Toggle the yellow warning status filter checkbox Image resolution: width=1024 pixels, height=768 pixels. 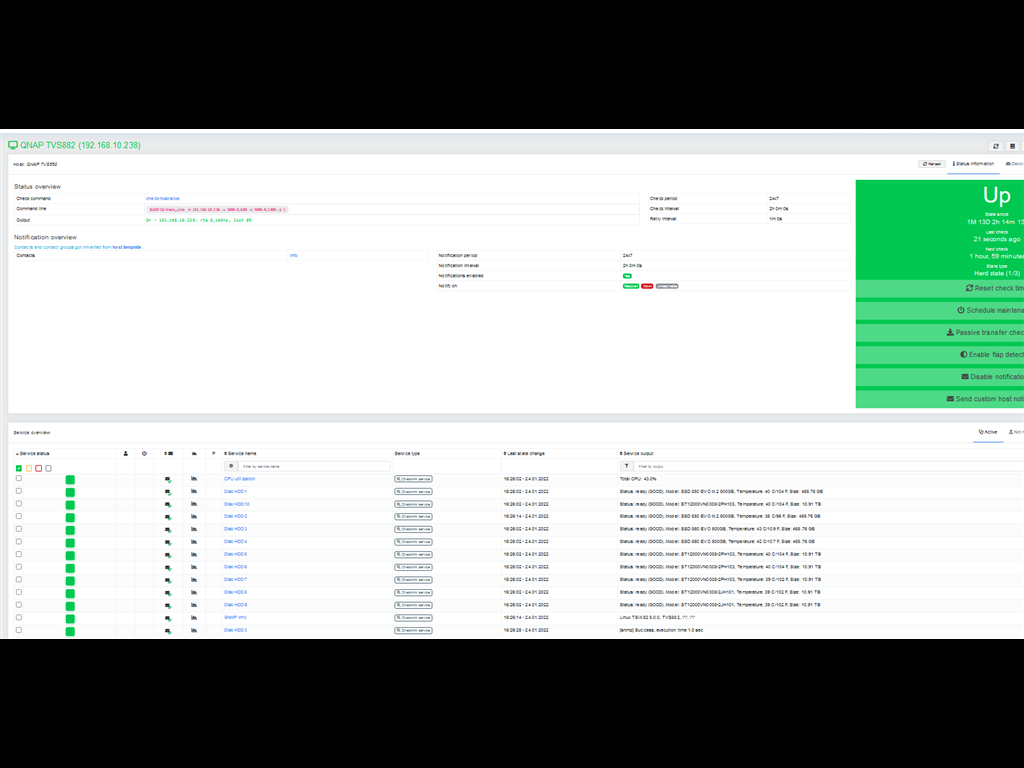tap(29, 468)
